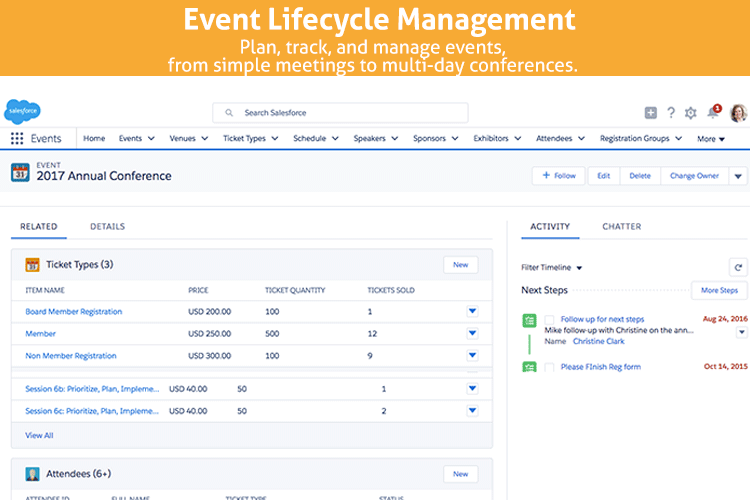
Task: Expand the Ticket Types nav dropdown chevron
Action: [275, 139]
